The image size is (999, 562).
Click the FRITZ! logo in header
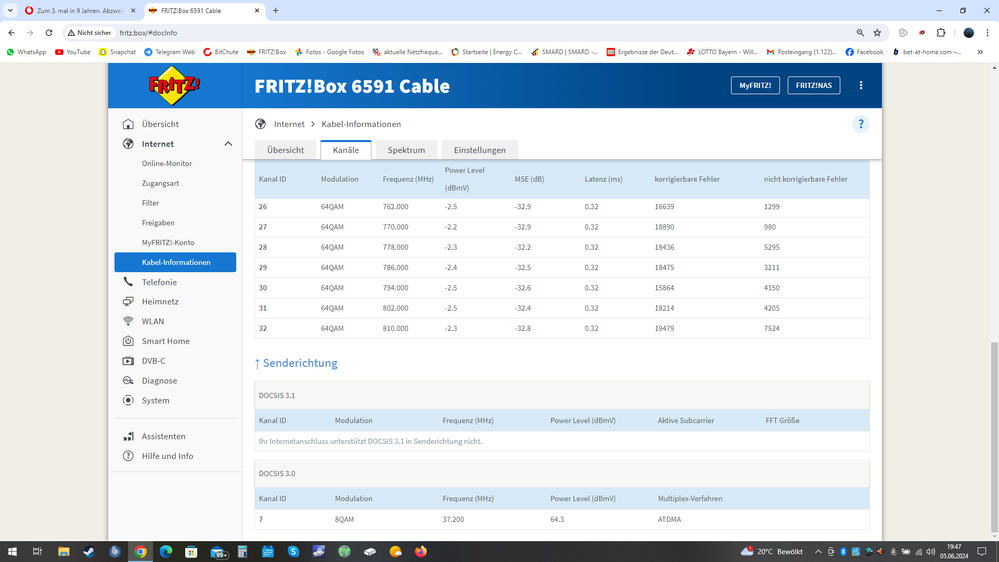[x=174, y=86]
